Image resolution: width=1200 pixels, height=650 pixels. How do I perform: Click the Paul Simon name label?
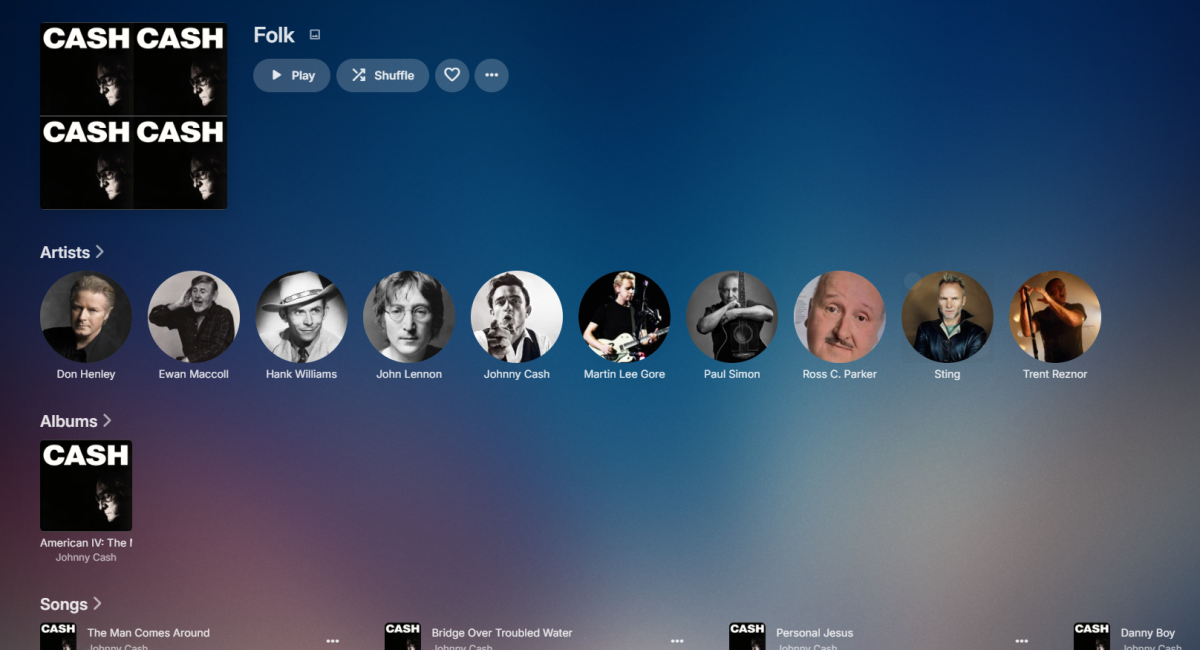tap(732, 374)
